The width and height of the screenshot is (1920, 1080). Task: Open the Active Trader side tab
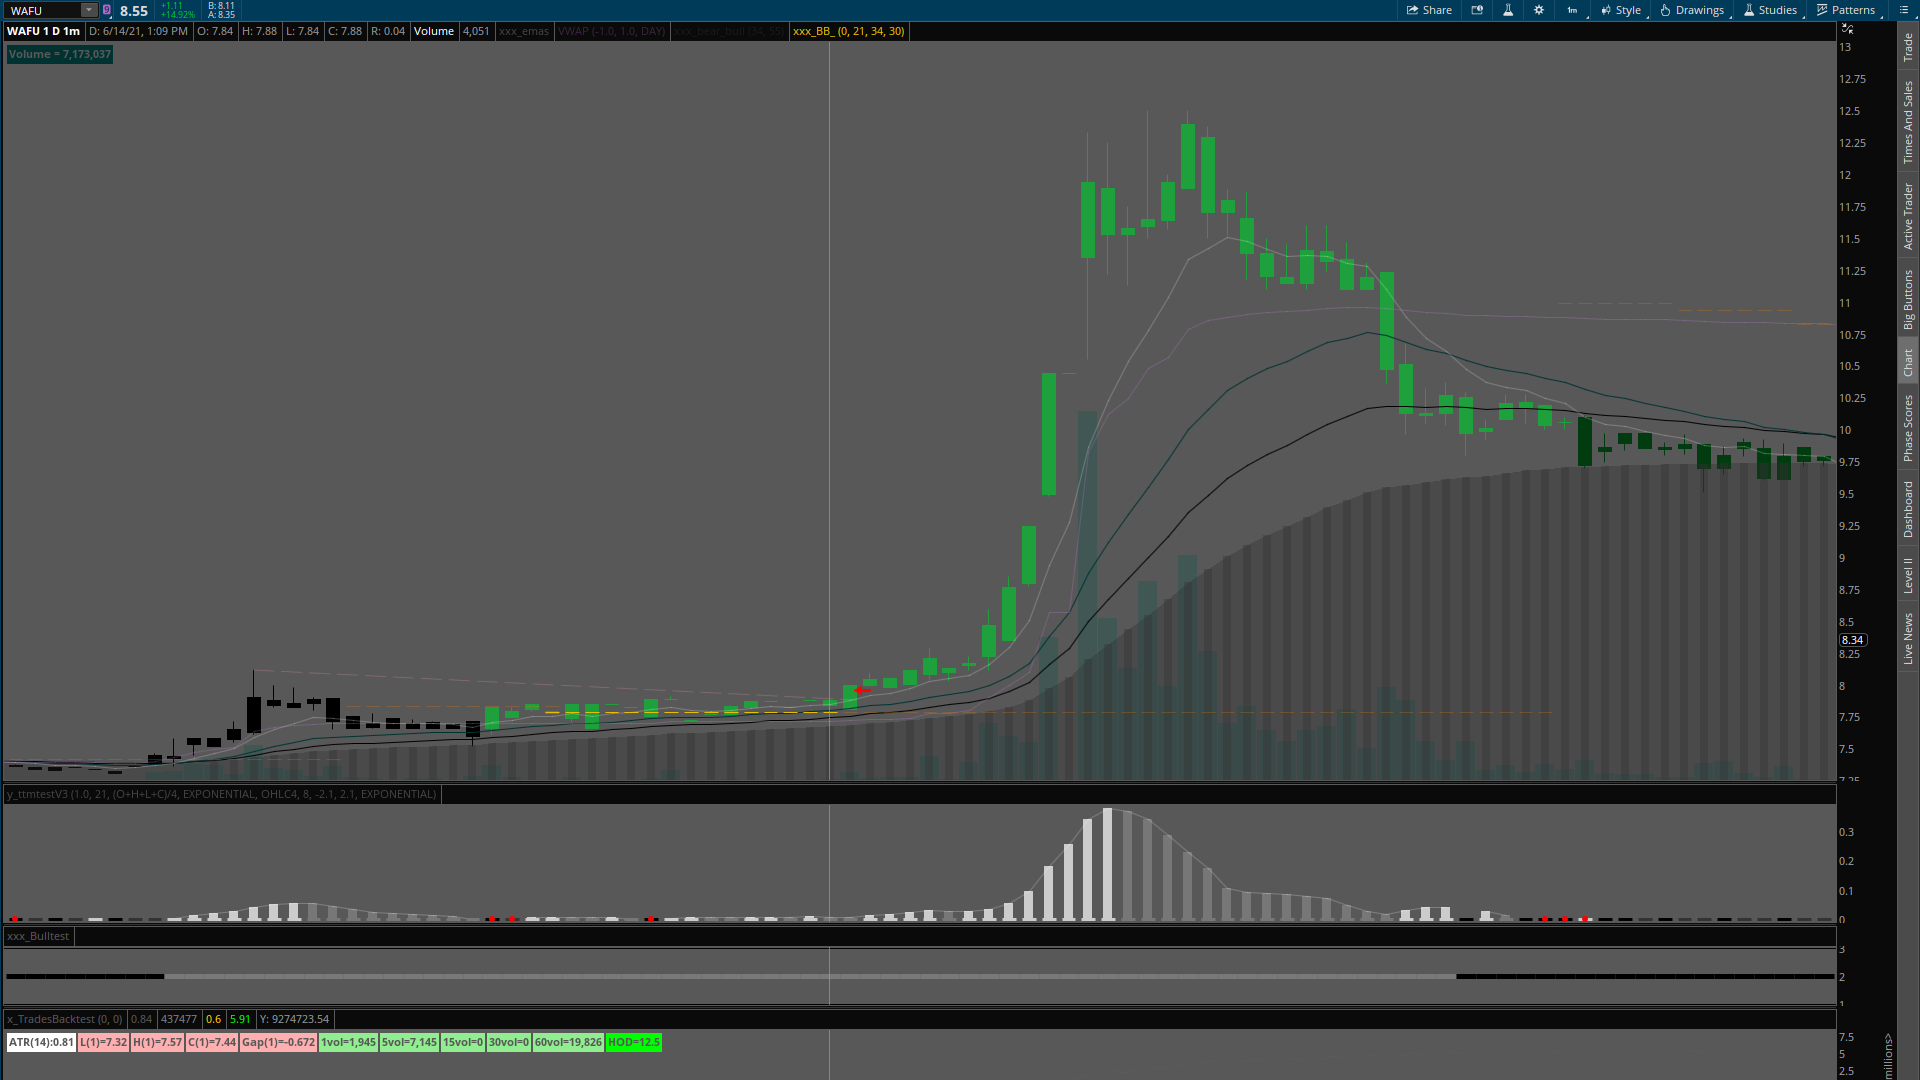(x=1908, y=216)
